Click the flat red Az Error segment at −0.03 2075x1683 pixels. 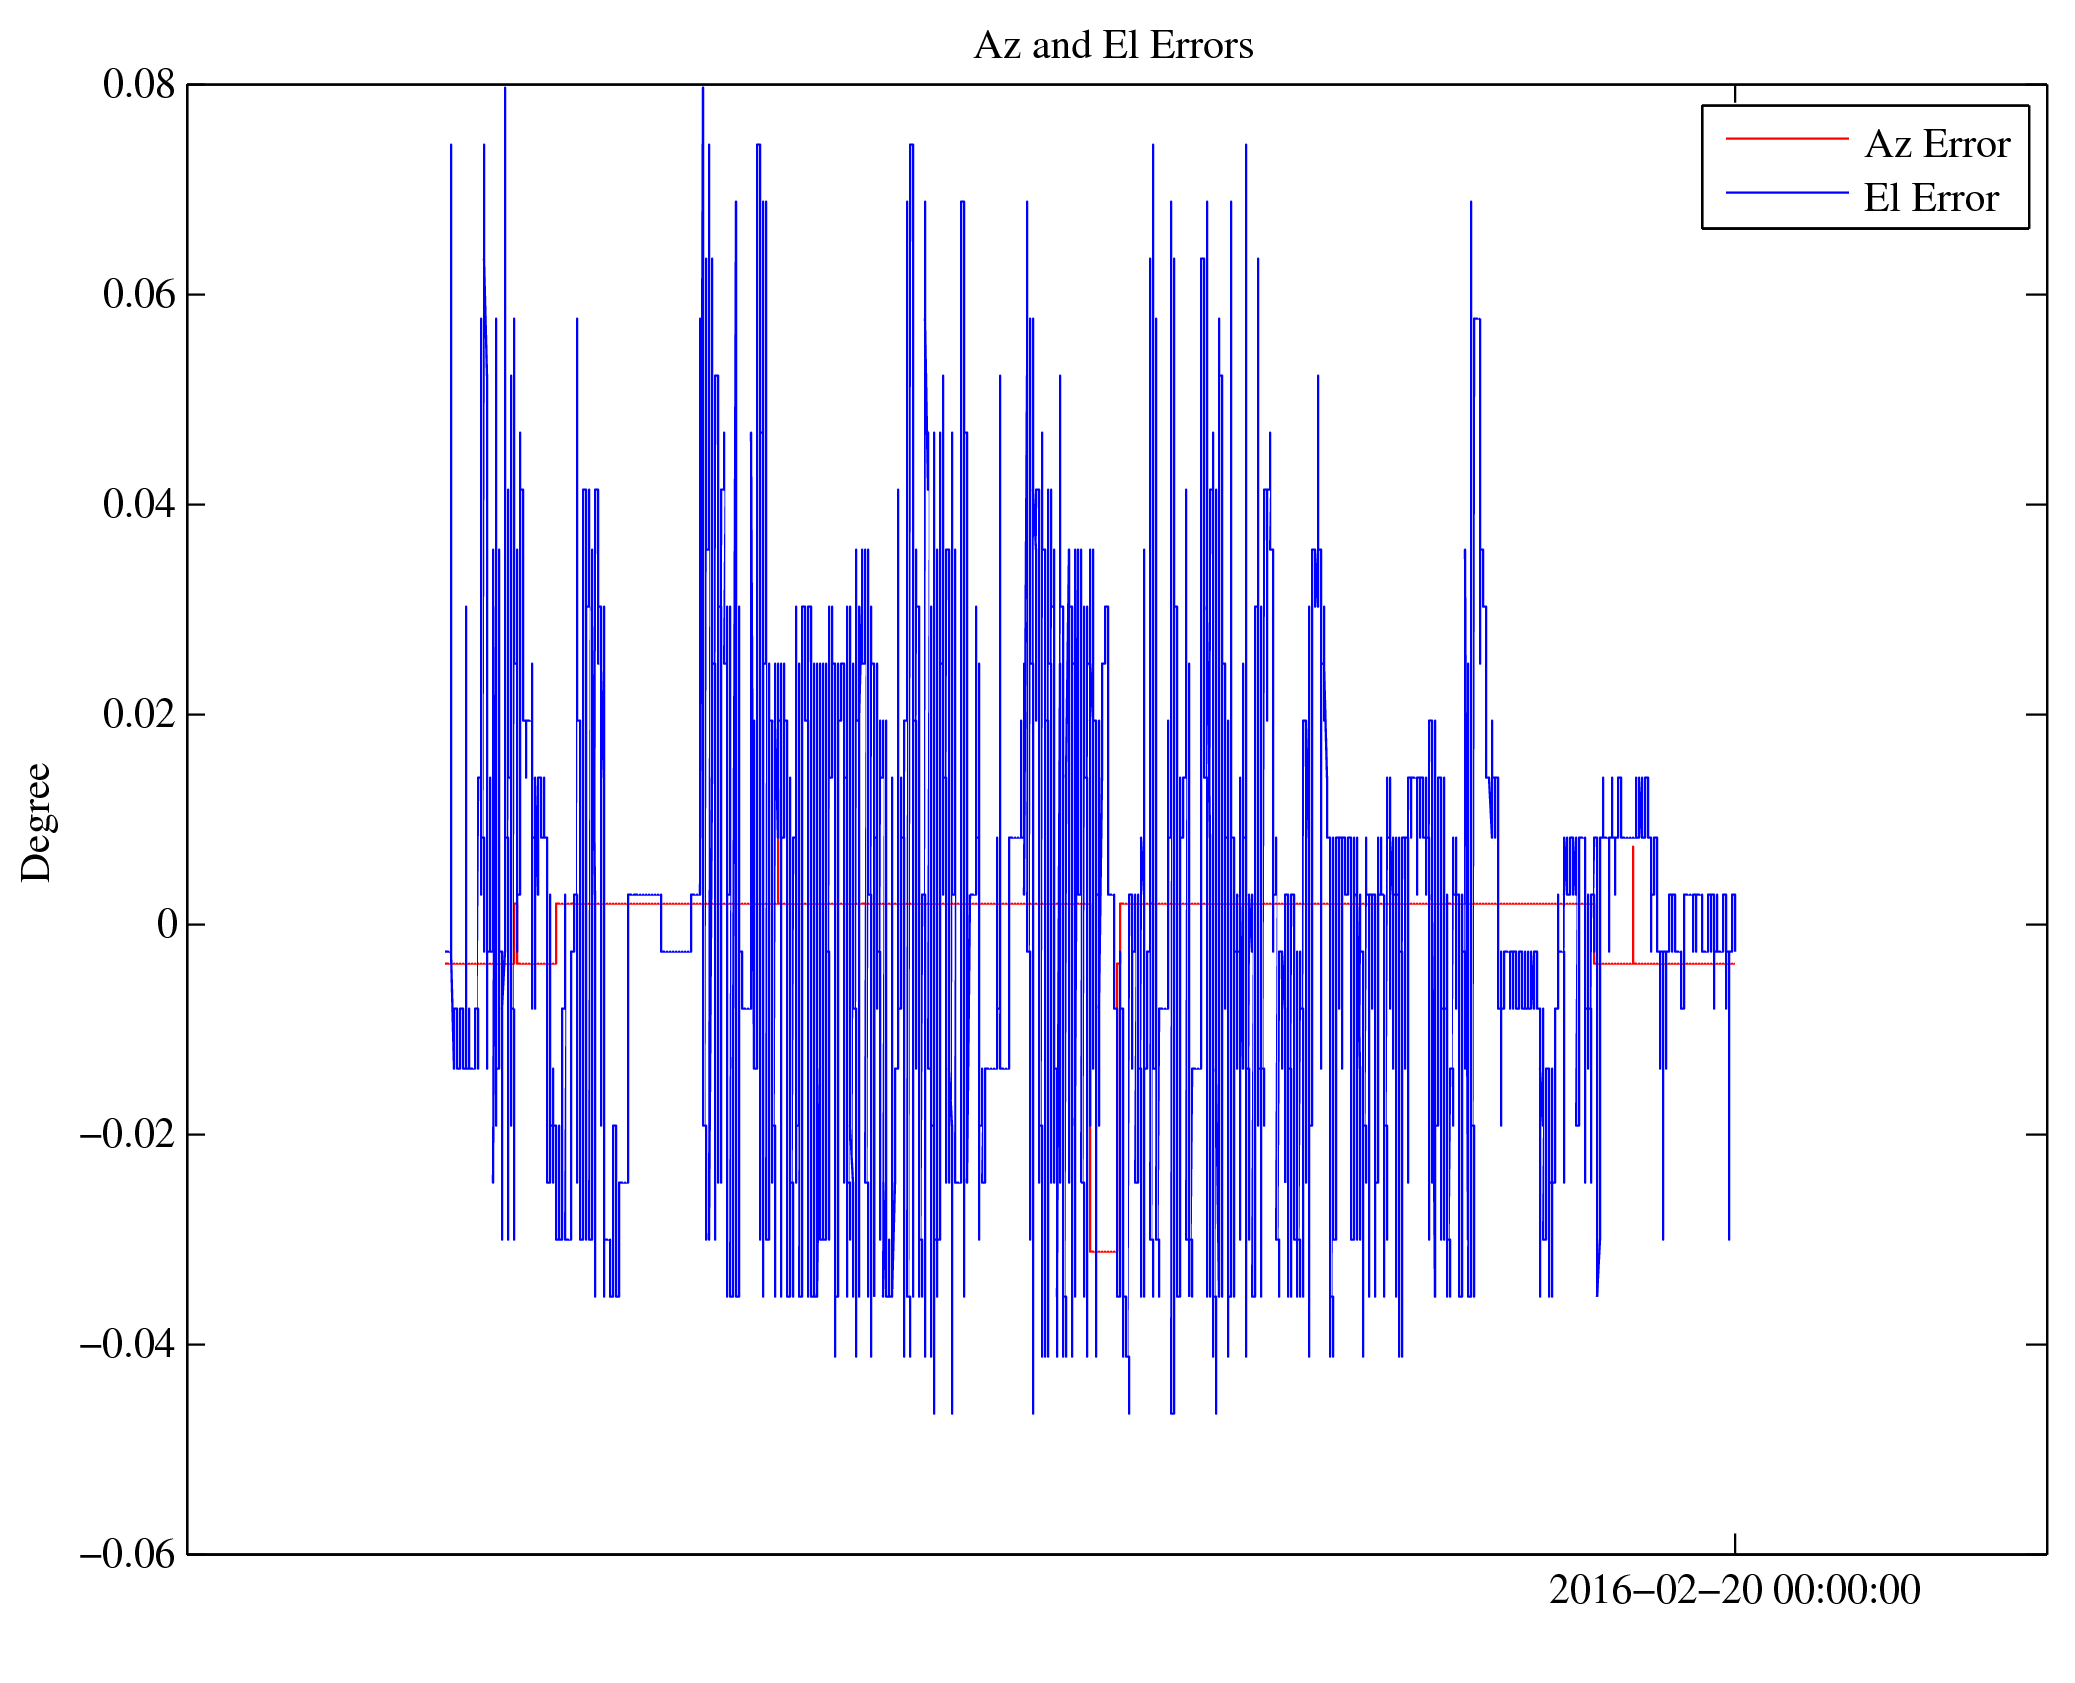[x=1102, y=1251]
